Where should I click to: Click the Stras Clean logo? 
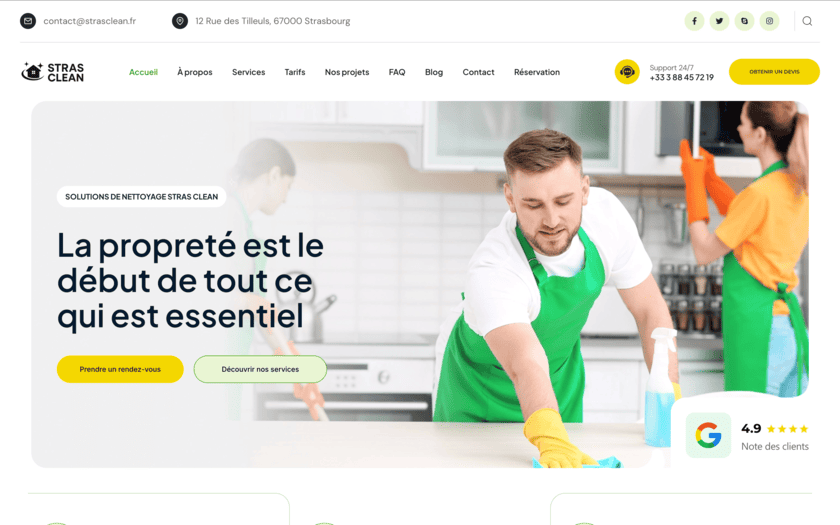pos(52,72)
